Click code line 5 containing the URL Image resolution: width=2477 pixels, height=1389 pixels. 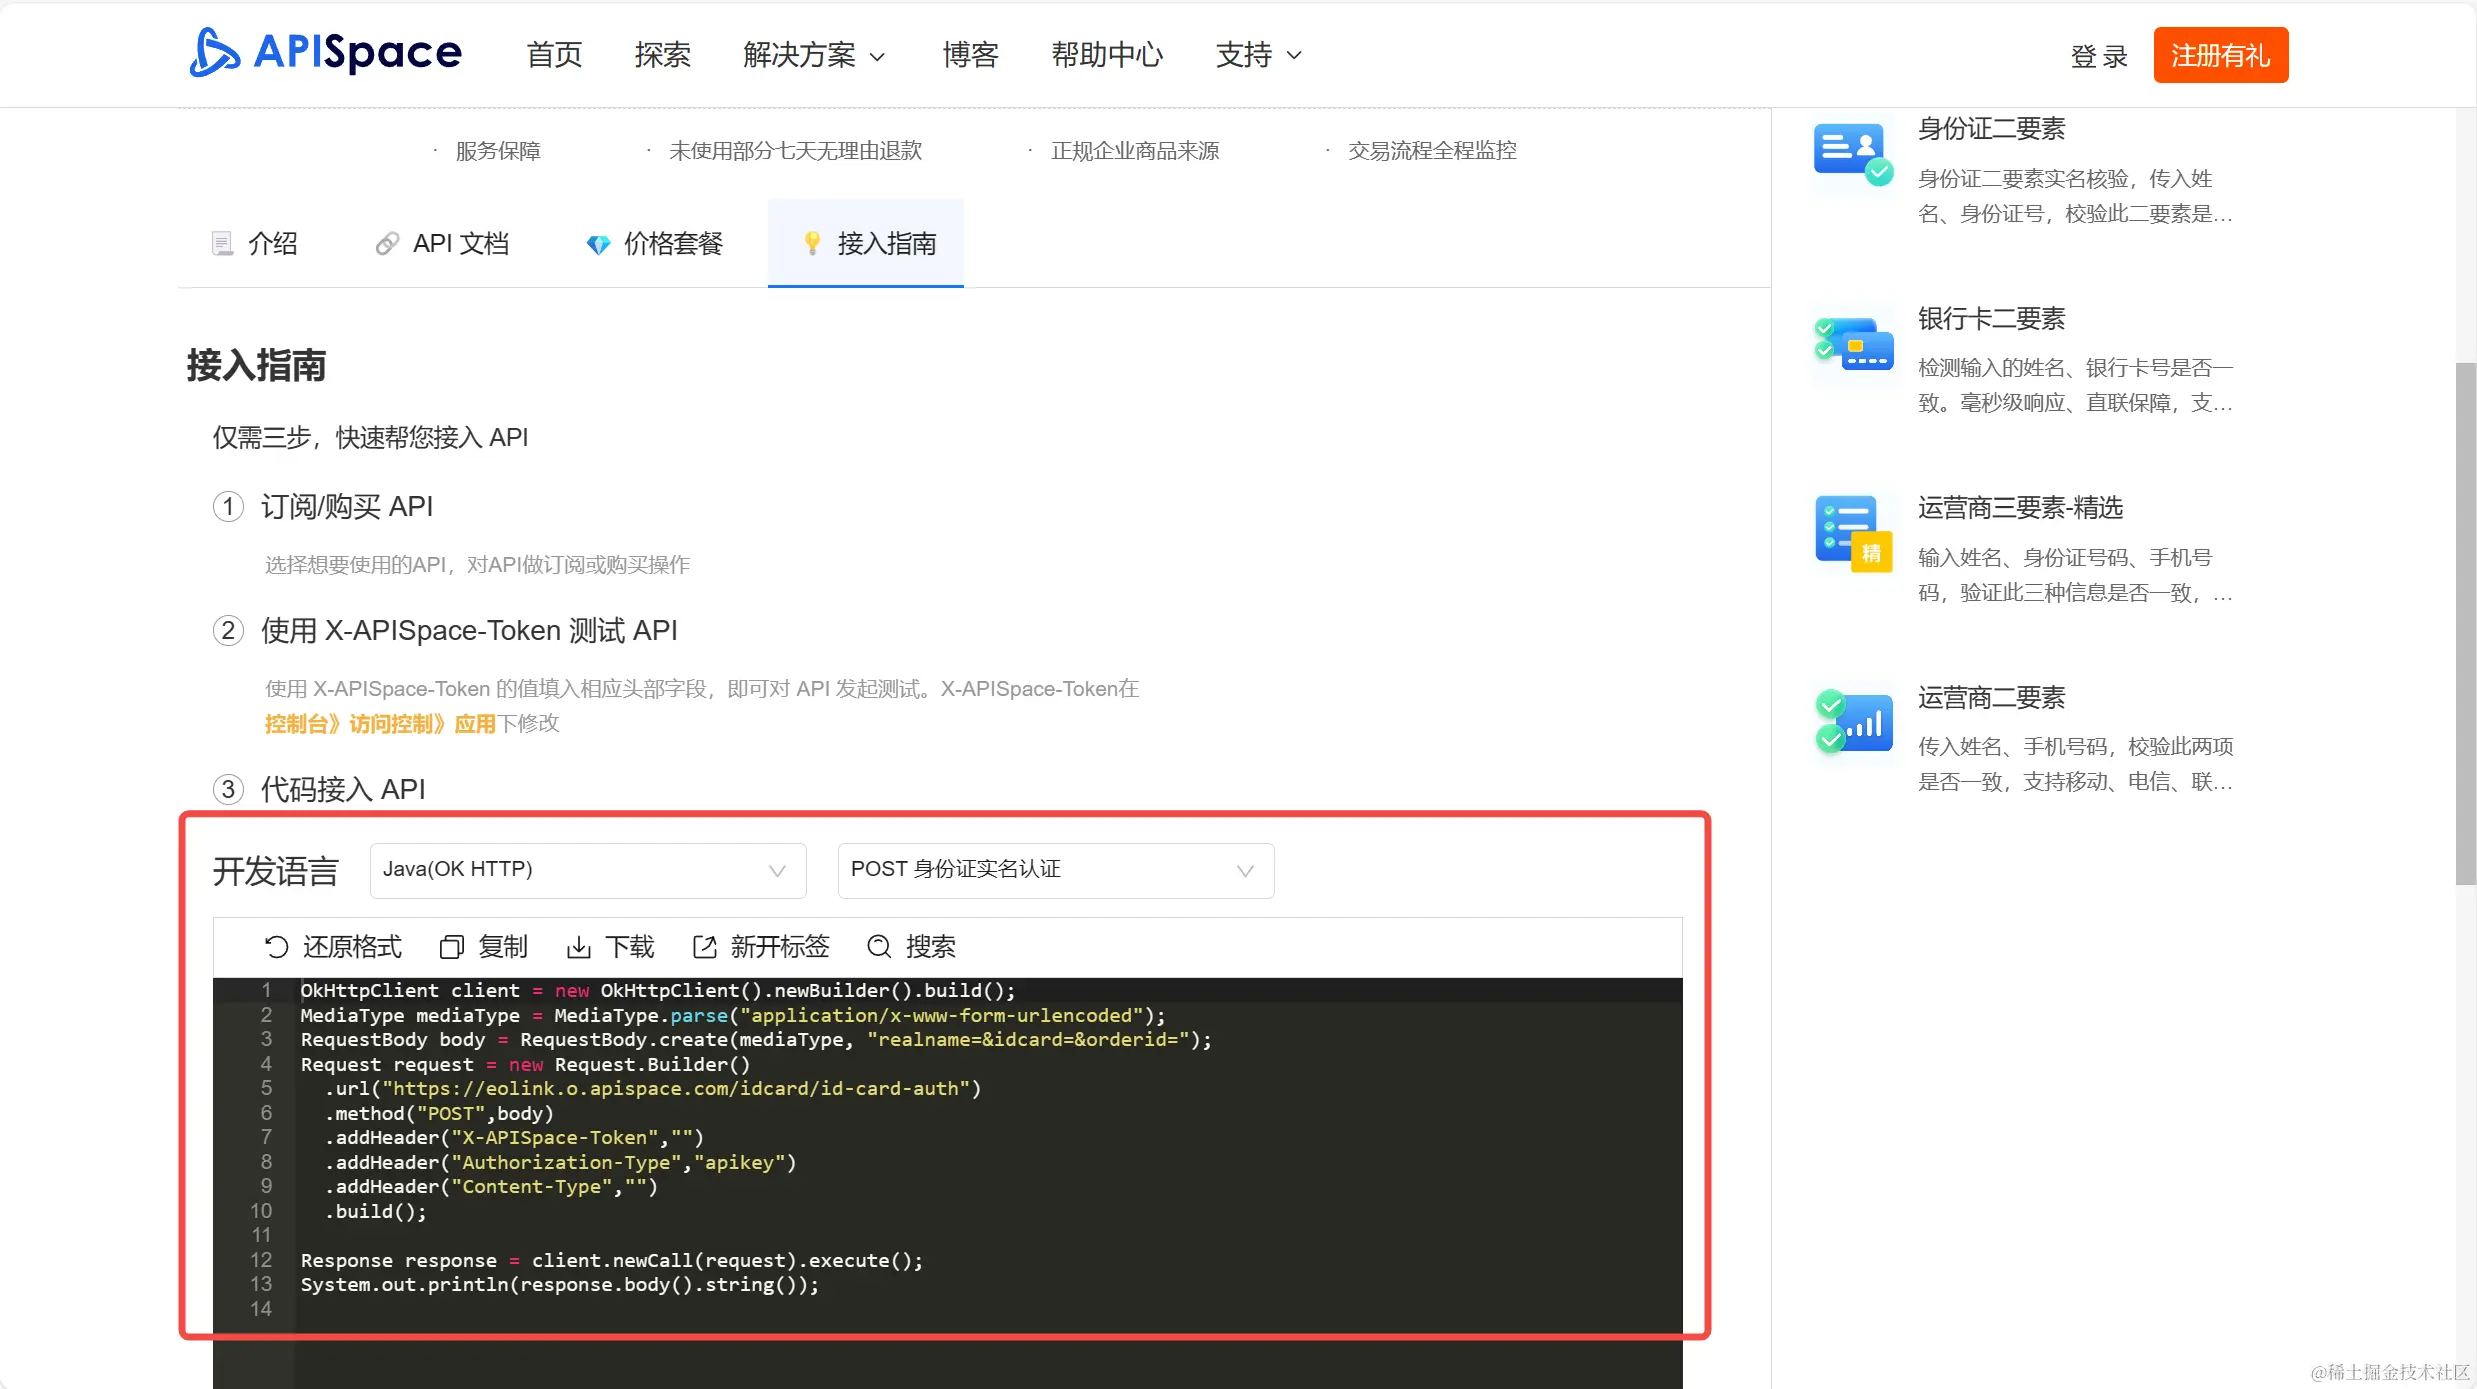pyautogui.click(x=652, y=1088)
